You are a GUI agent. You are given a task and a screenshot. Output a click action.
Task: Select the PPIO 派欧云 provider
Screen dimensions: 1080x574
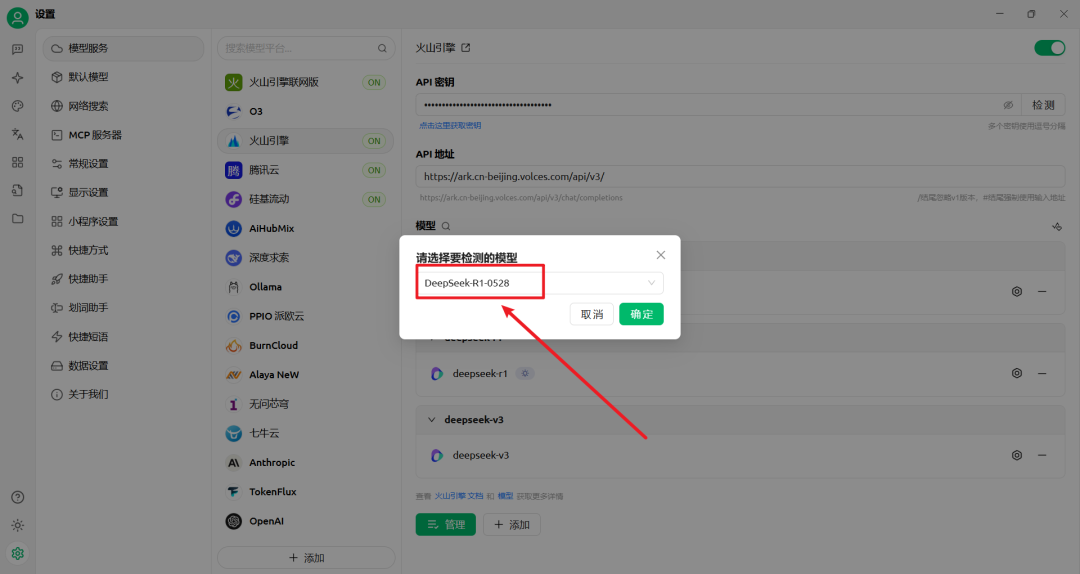305,316
